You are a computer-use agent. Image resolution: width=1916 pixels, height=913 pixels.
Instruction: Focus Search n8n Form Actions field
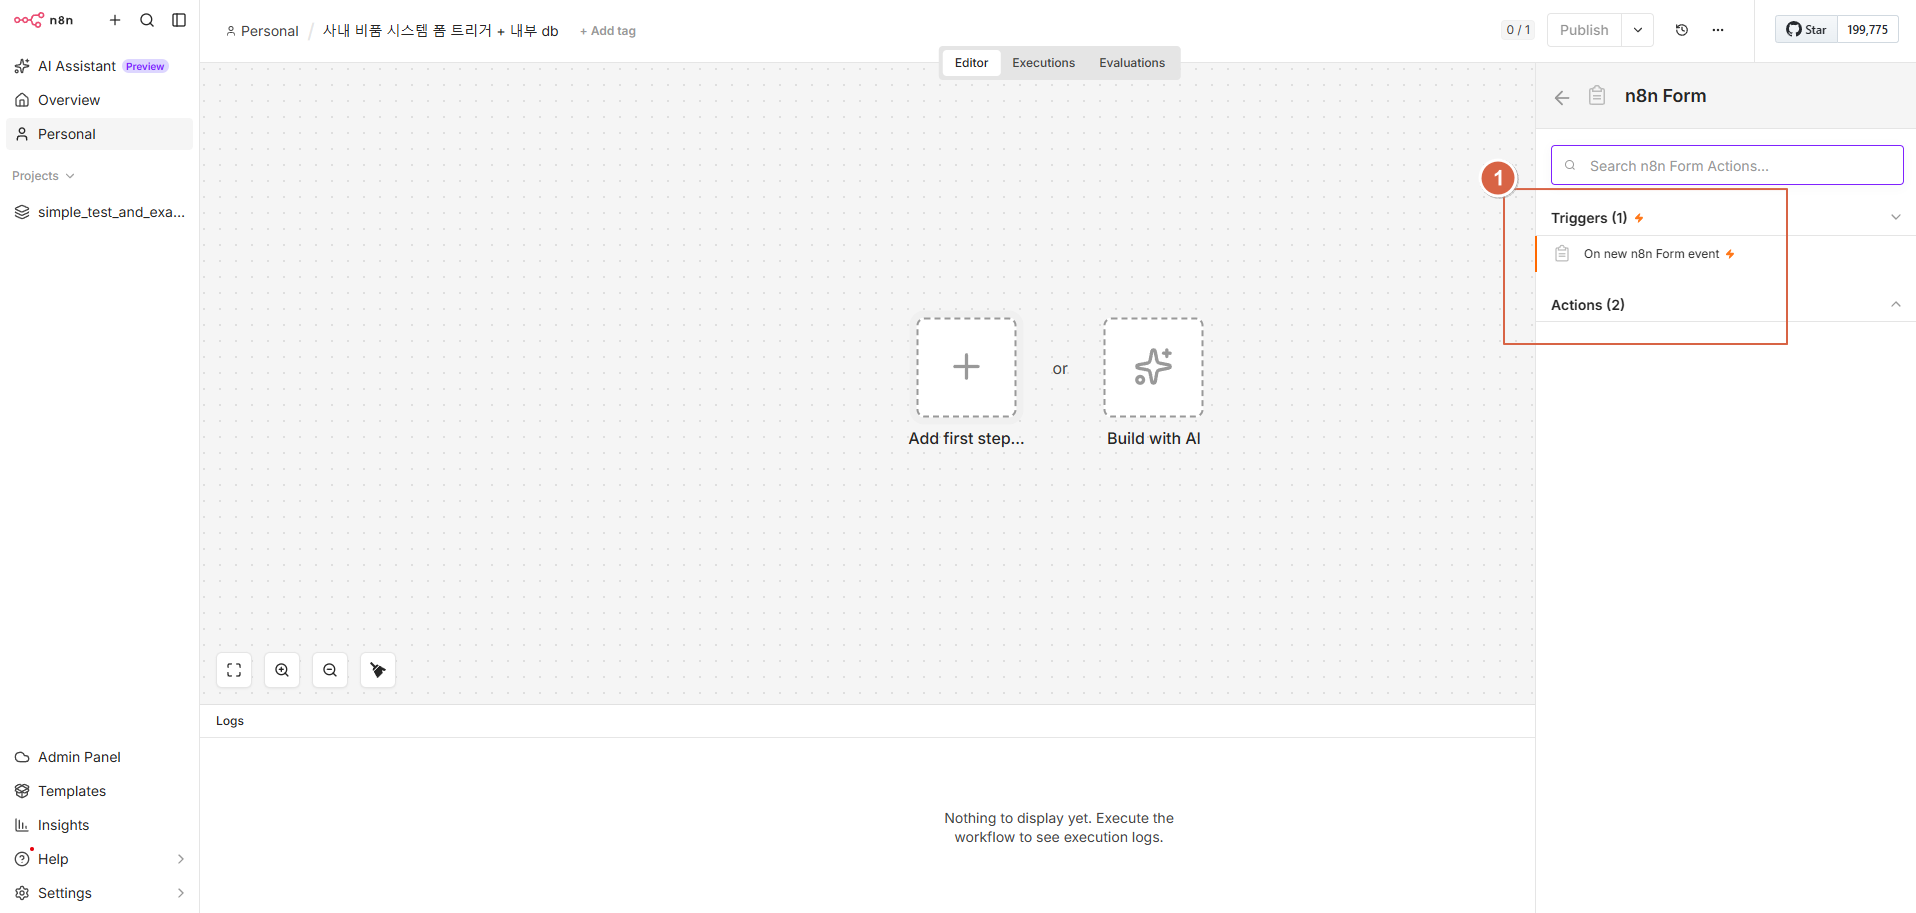[1727, 165]
